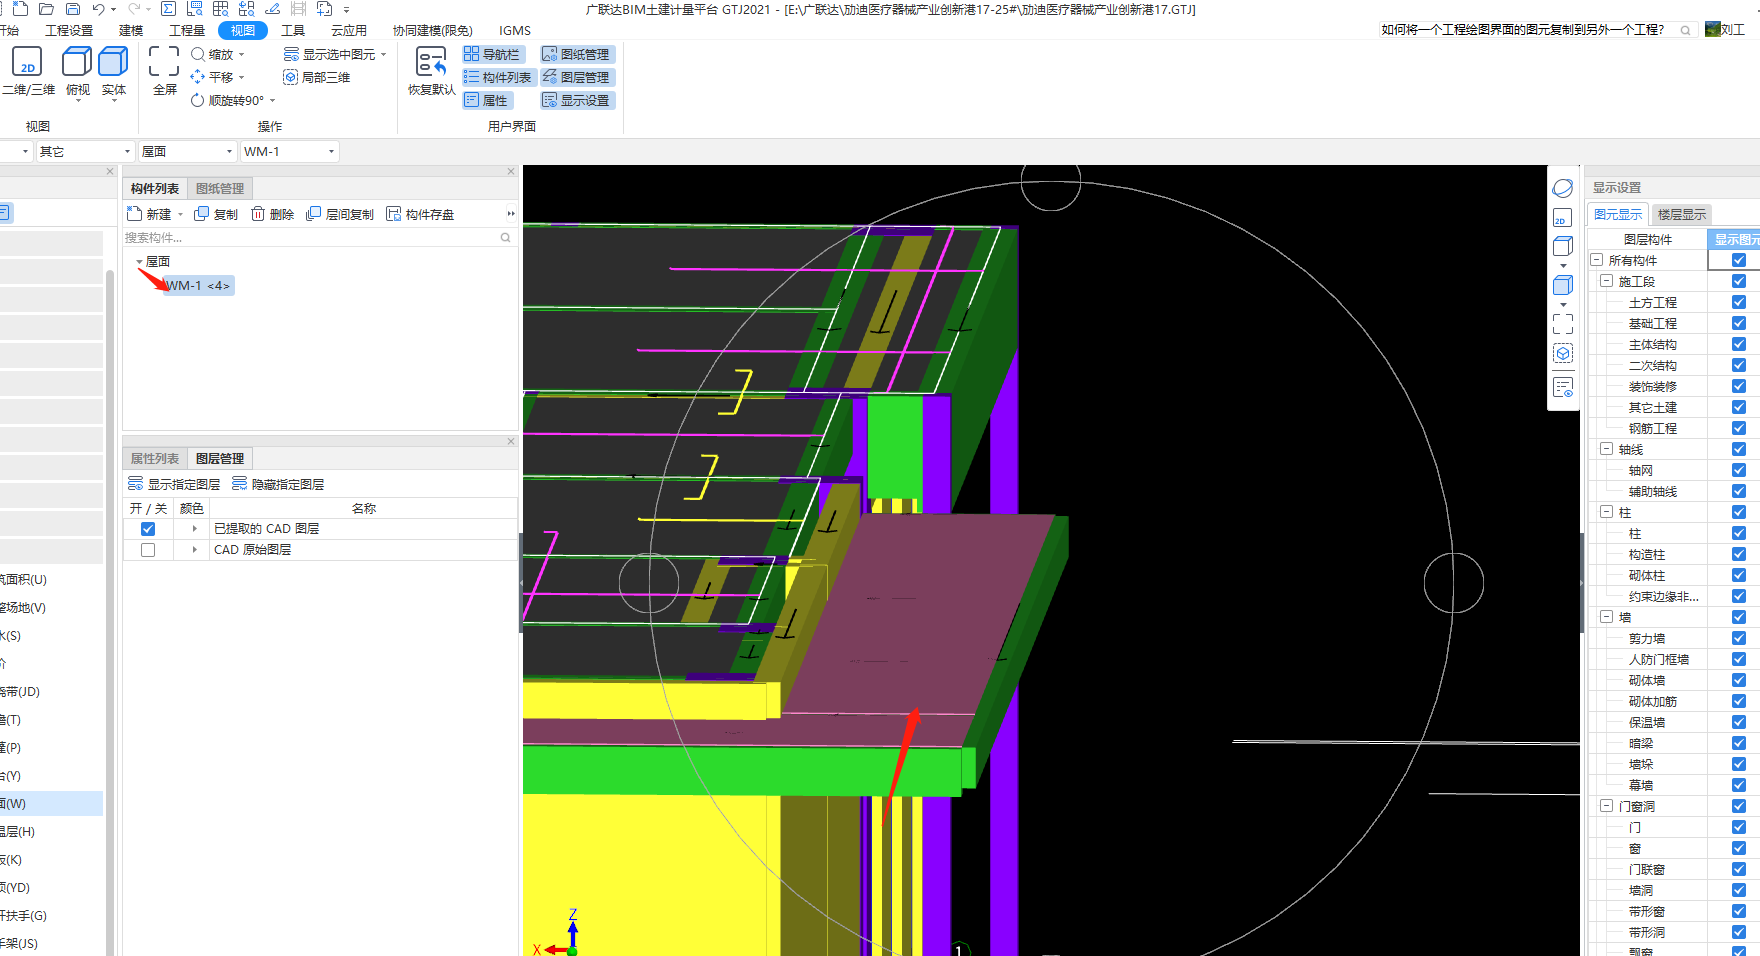1760x956 pixels.
Task: Toggle the 构件列表 panel button
Action: click(x=498, y=77)
